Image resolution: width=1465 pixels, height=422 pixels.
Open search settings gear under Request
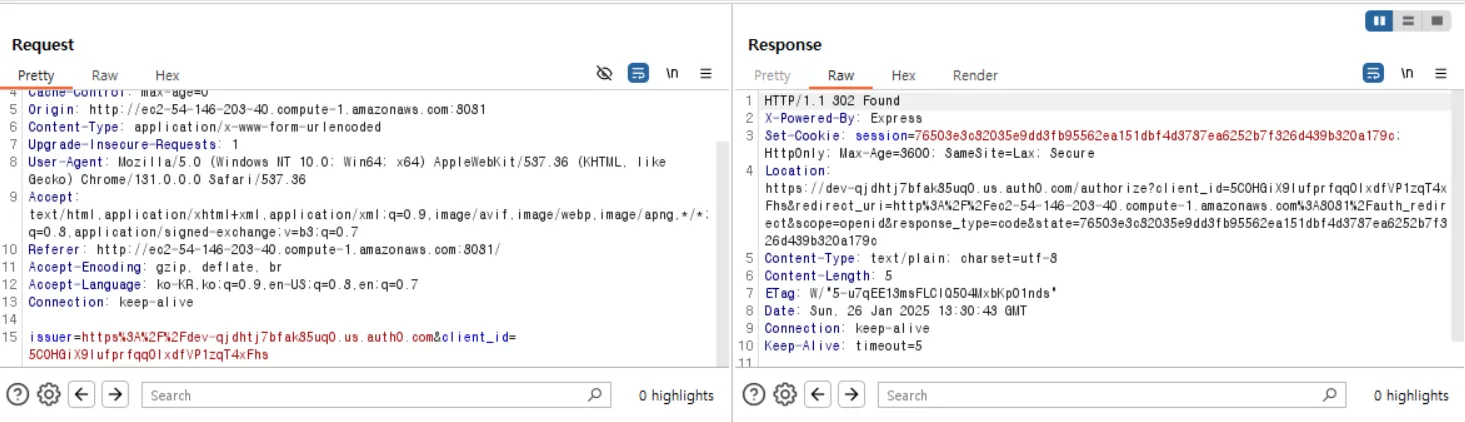coord(49,394)
